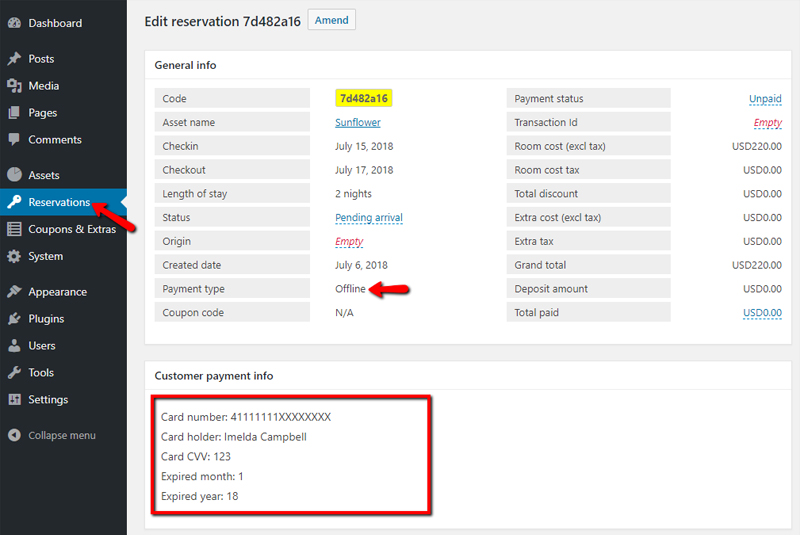Viewport: 800px width, 535px height.
Task: Click the Card number line
Action: click(246, 417)
